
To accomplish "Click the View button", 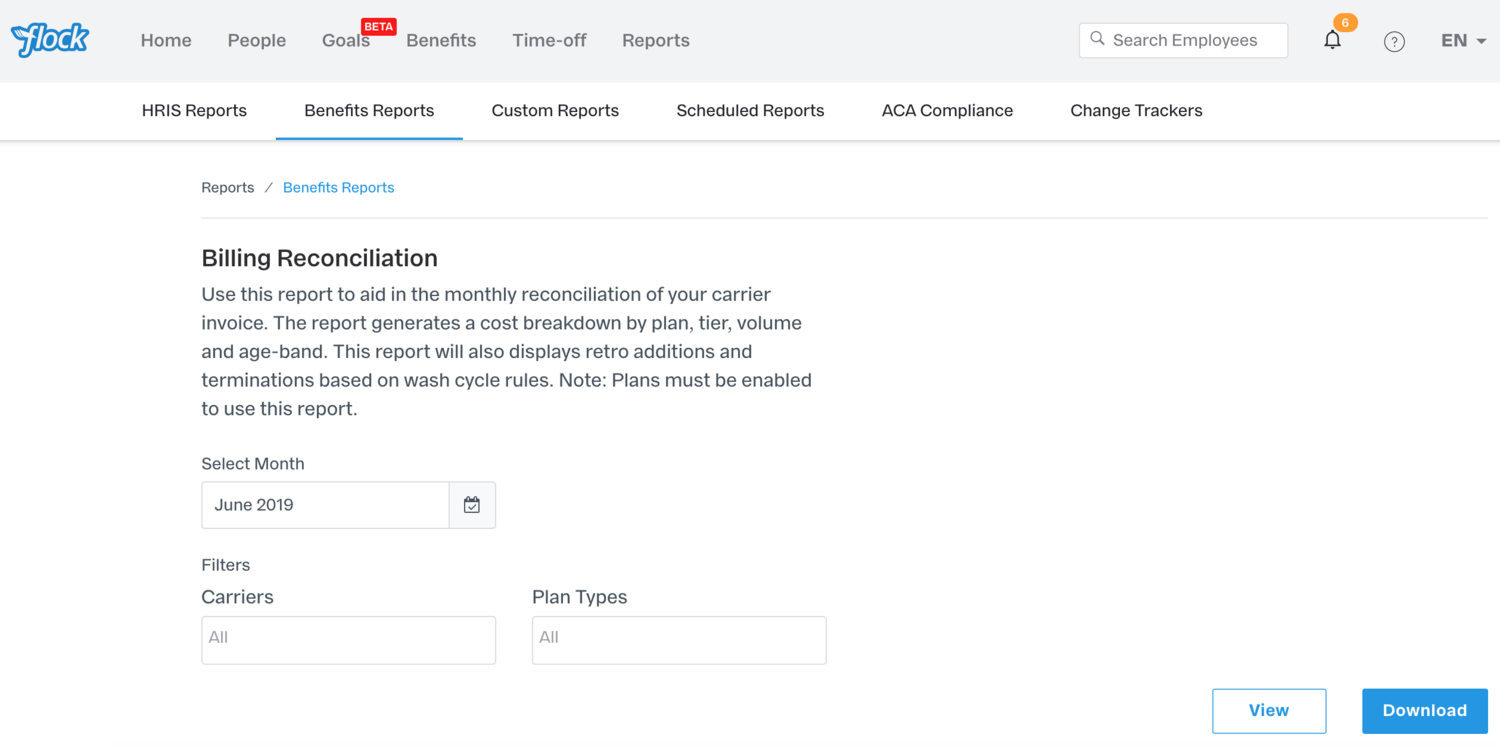I will coord(1269,711).
